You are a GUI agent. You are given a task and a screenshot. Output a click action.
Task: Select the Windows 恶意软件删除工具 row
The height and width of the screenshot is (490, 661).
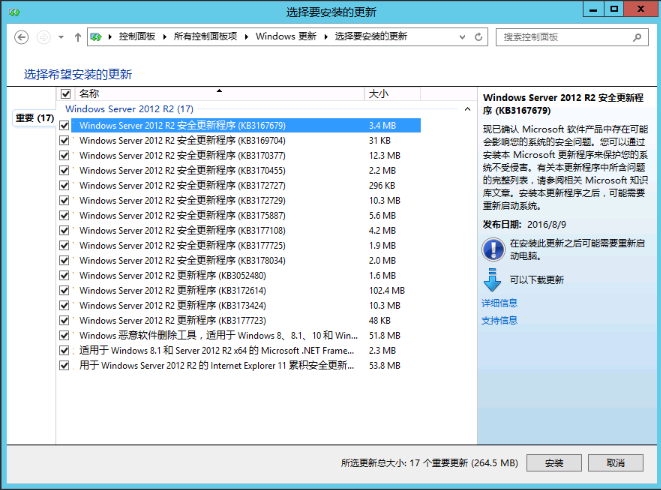(x=246, y=336)
